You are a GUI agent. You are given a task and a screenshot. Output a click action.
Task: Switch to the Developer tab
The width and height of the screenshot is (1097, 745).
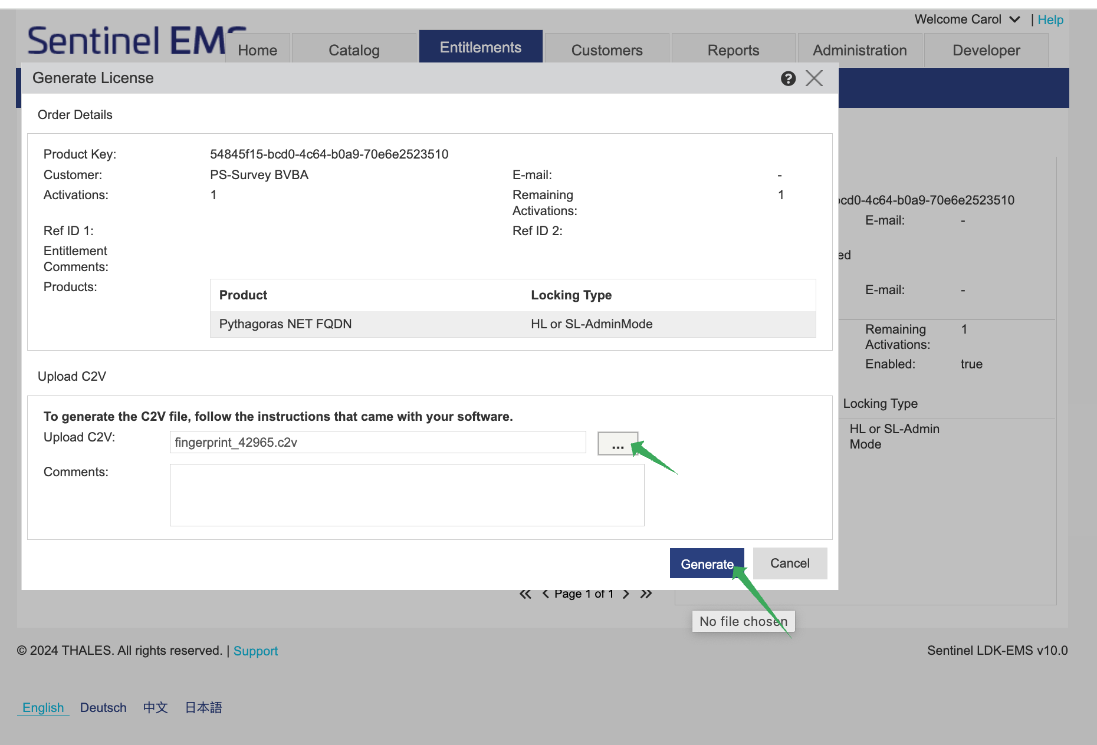coord(986,50)
